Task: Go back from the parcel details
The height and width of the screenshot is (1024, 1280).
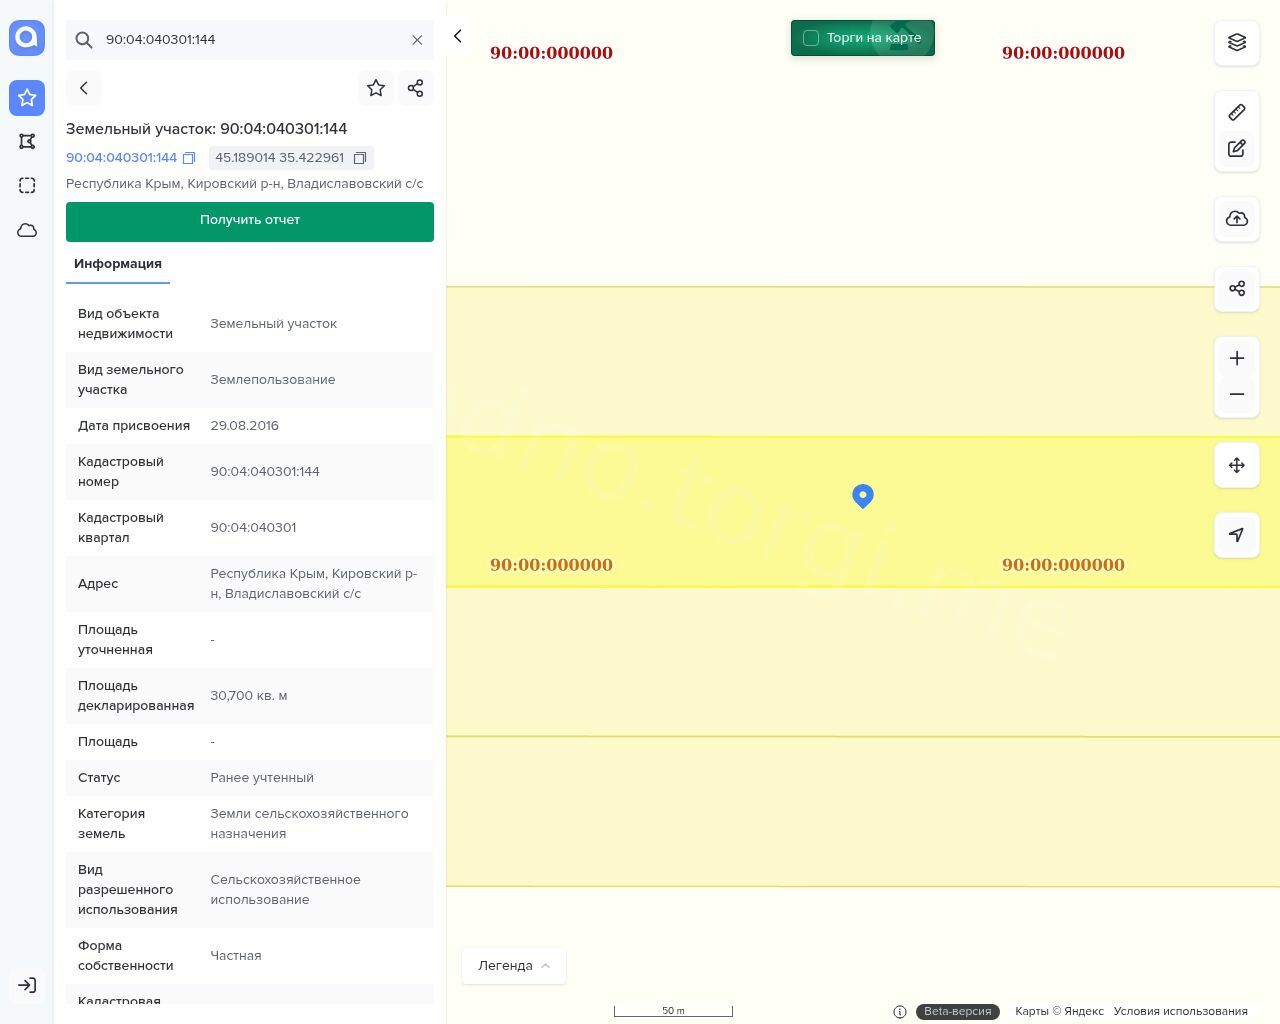Action: point(84,88)
